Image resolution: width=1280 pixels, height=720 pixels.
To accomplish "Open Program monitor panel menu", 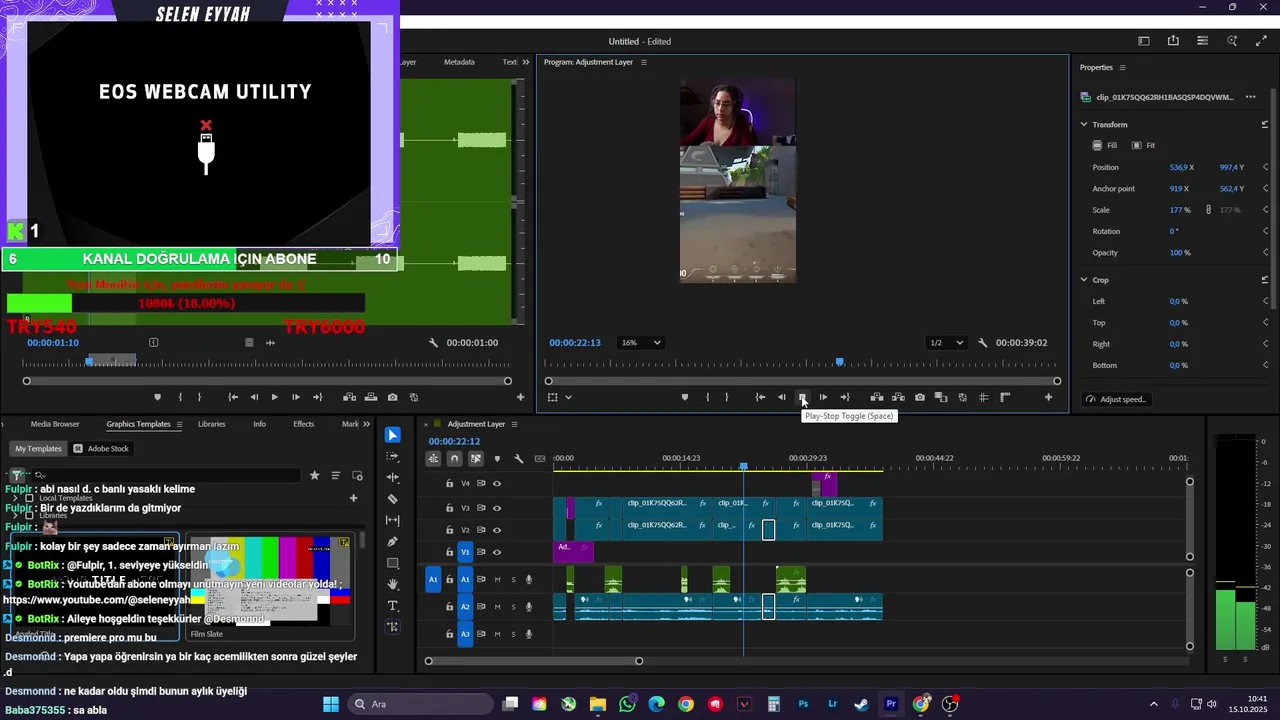I will point(644,62).
